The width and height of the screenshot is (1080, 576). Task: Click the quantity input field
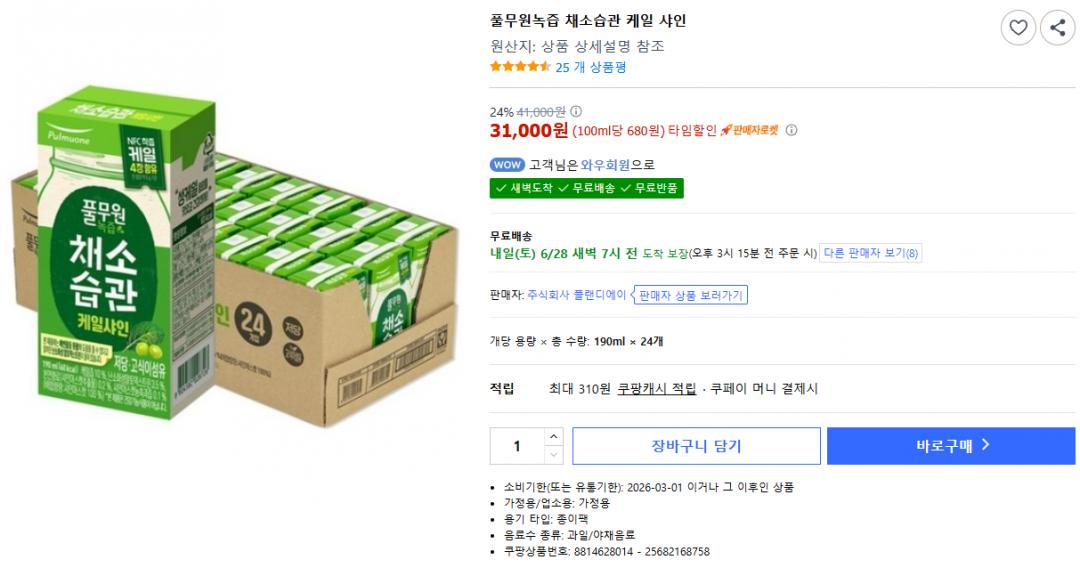coord(517,446)
